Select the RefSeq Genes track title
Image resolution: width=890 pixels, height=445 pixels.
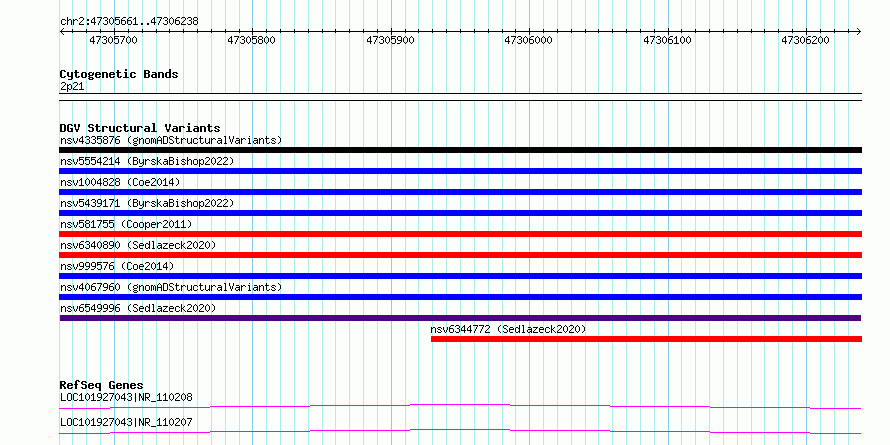102,385
